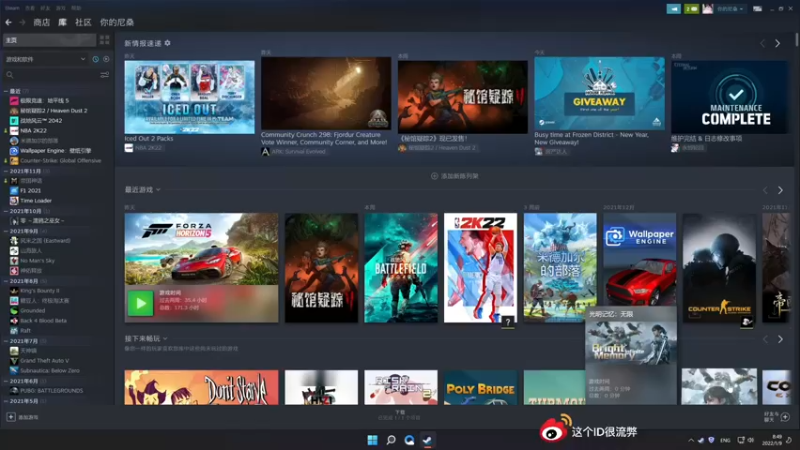Switch library to grid collections view
The image size is (800, 450).
pos(105,40)
